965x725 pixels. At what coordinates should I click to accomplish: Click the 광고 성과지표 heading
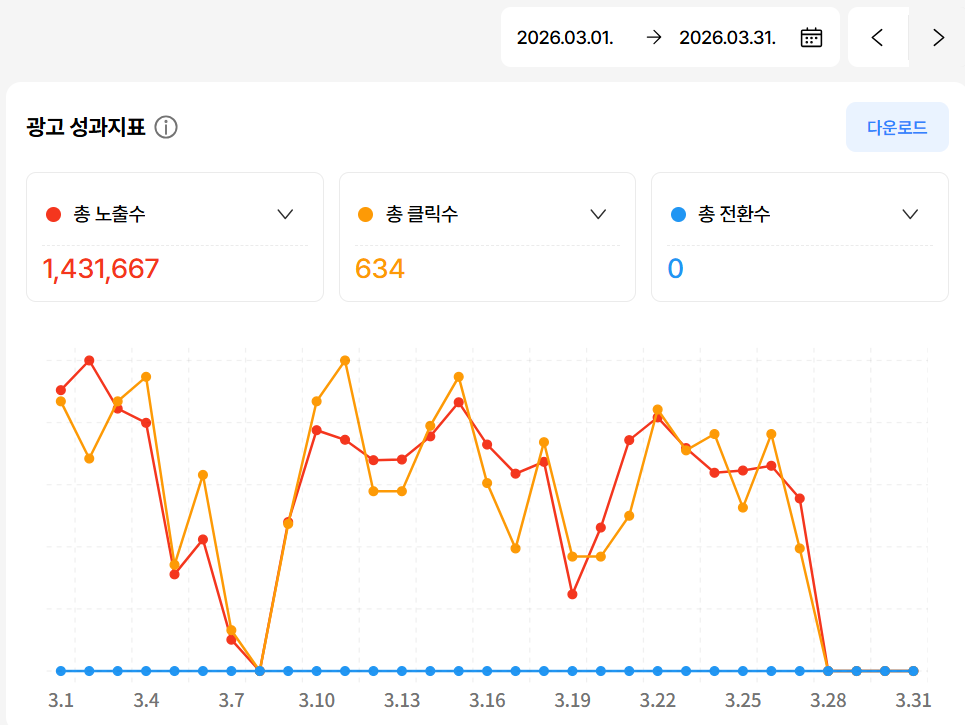[86, 127]
